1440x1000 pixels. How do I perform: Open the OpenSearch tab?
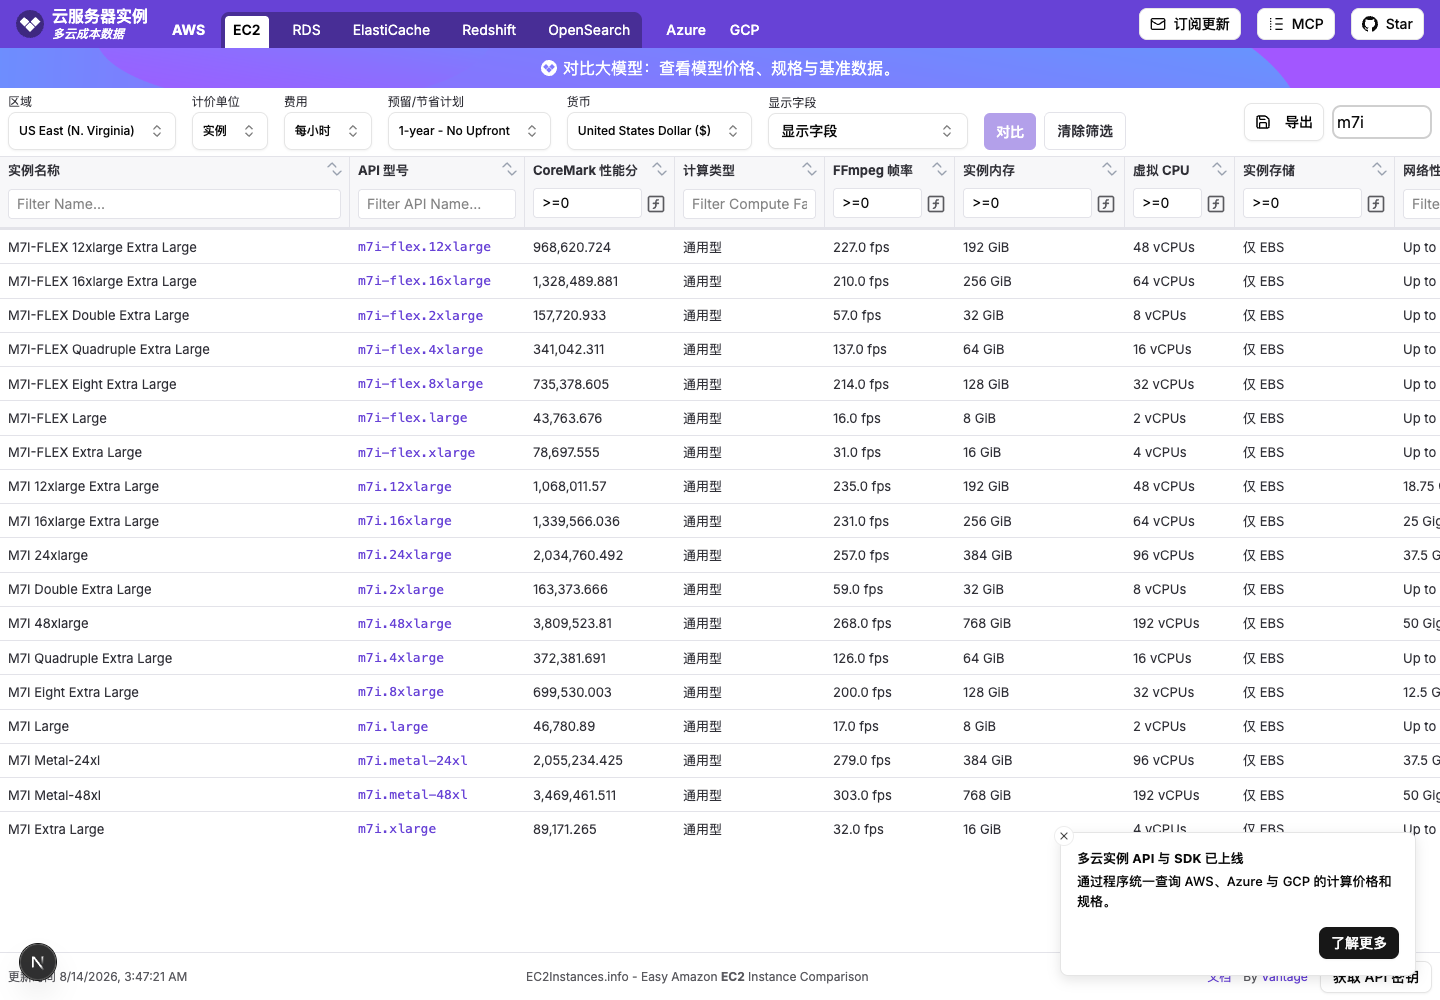tap(589, 30)
